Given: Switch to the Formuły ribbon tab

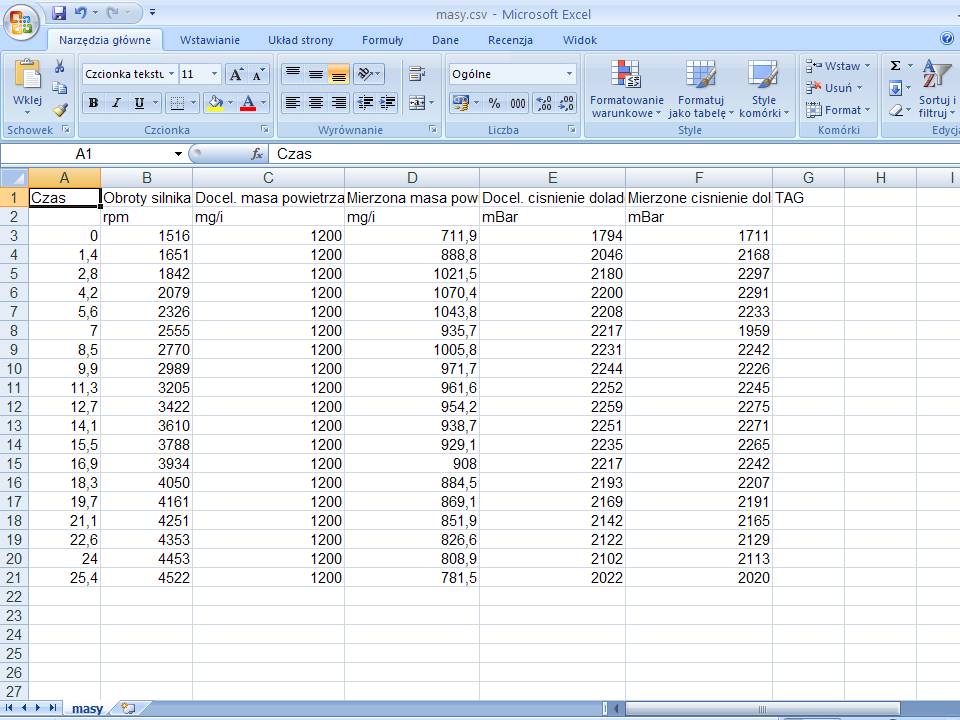Looking at the screenshot, I should pos(382,40).
